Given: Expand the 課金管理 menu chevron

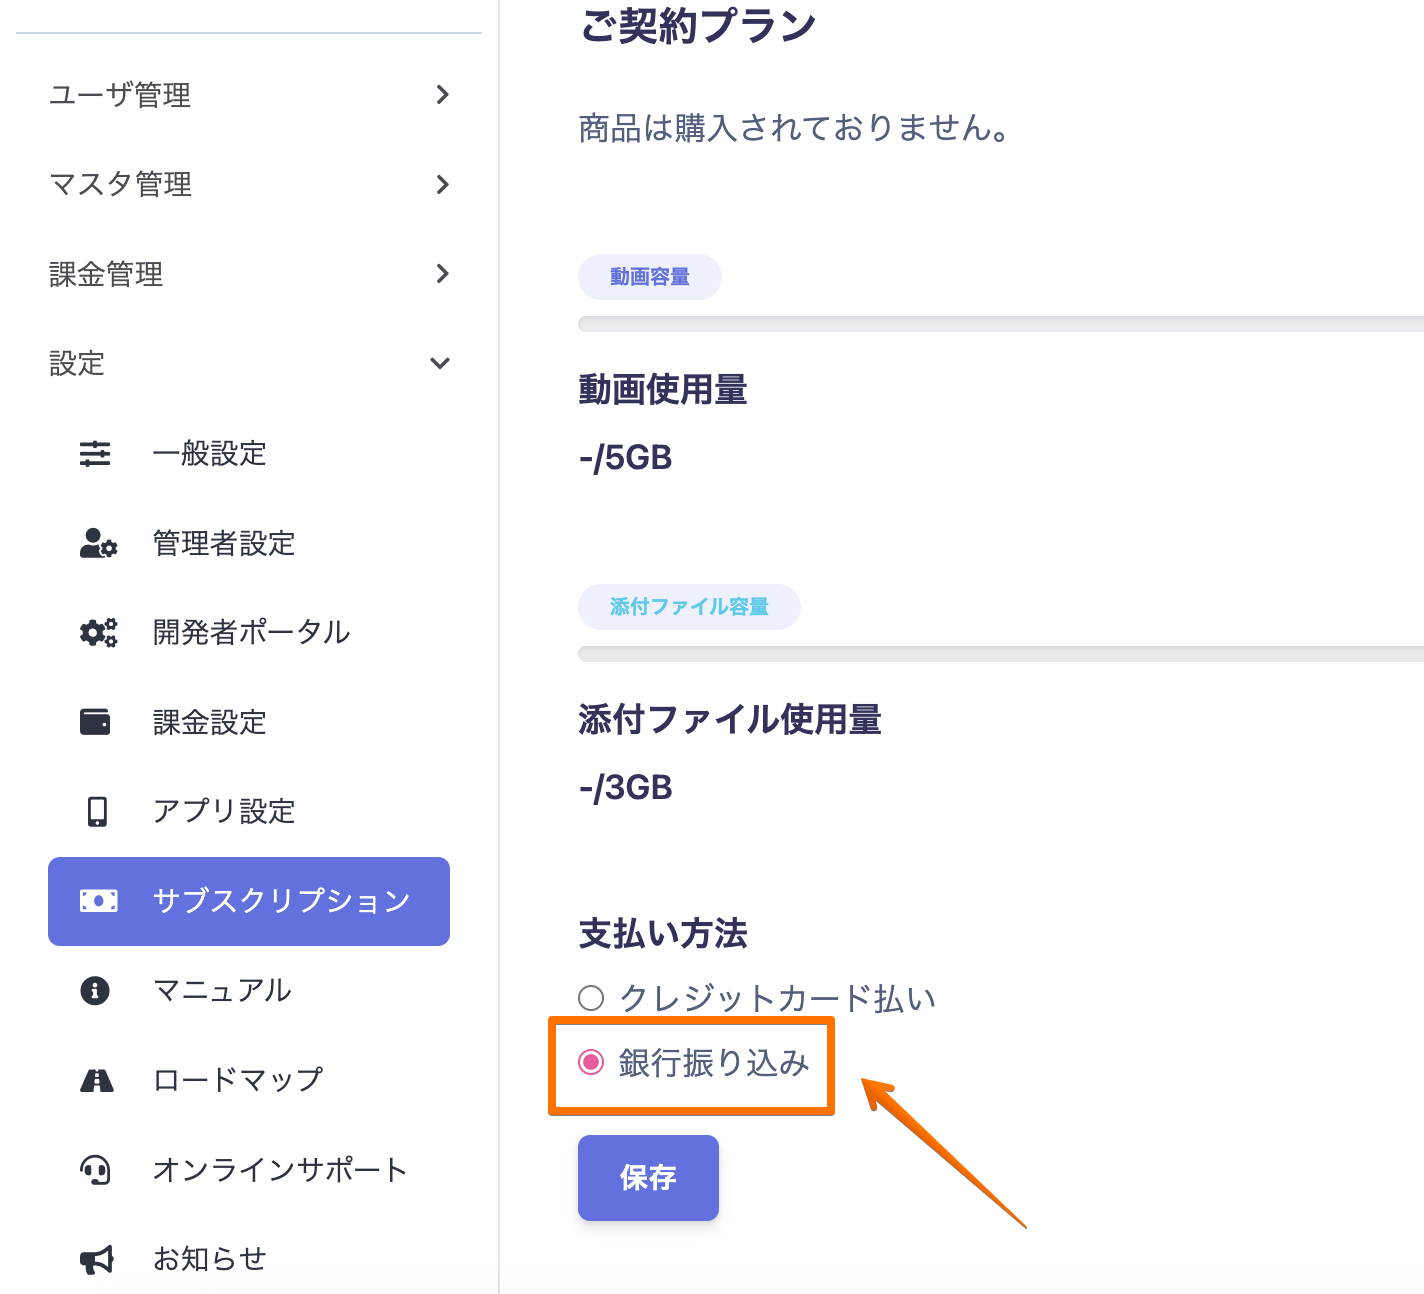Looking at the screenshot, I should coord(442,274).
